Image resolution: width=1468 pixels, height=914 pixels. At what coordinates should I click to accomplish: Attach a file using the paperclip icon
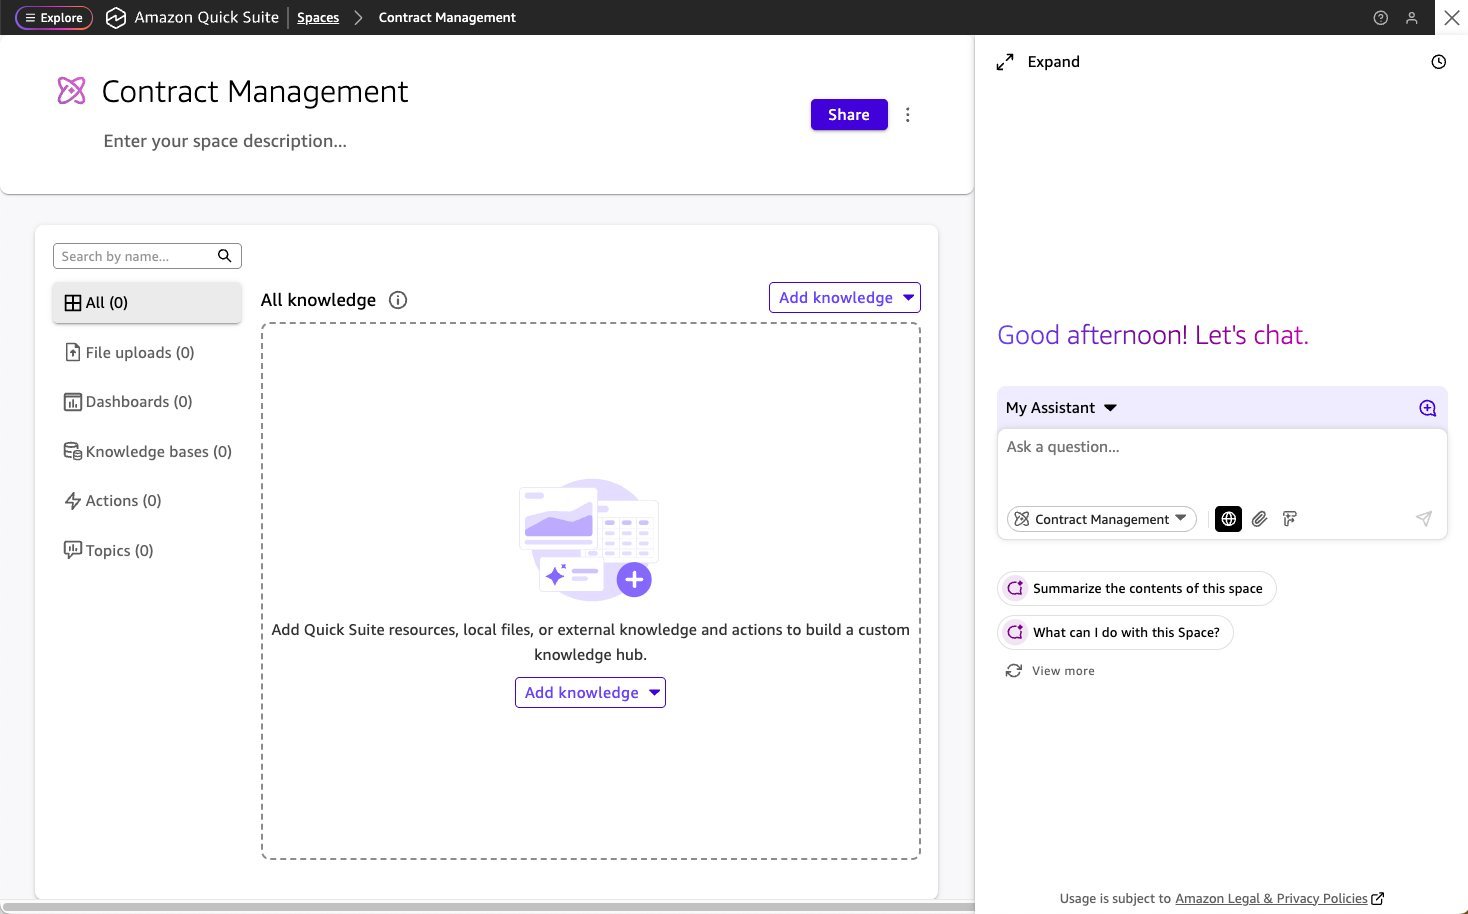(x=1259, y=519)
